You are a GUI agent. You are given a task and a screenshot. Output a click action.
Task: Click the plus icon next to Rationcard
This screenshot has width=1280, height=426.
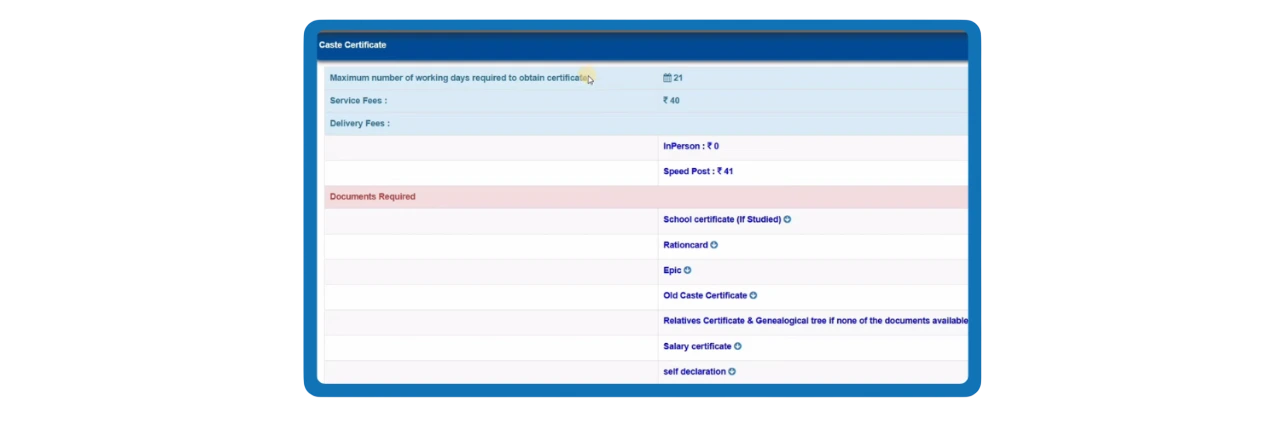coord(714,245)
